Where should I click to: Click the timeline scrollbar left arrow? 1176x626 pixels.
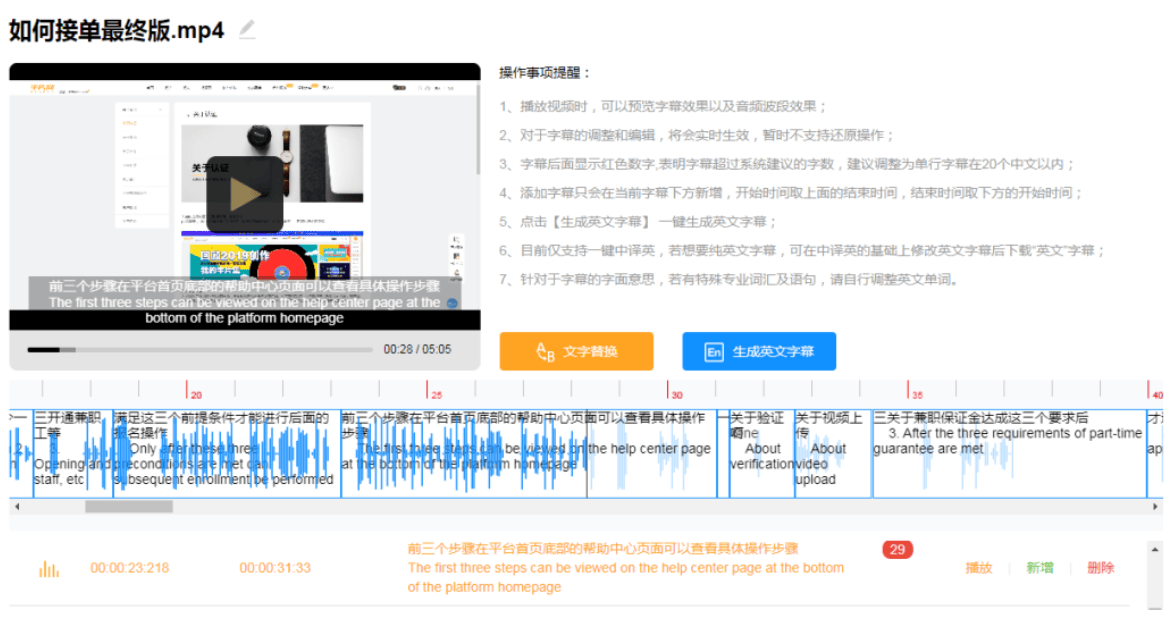pos(15,507)
